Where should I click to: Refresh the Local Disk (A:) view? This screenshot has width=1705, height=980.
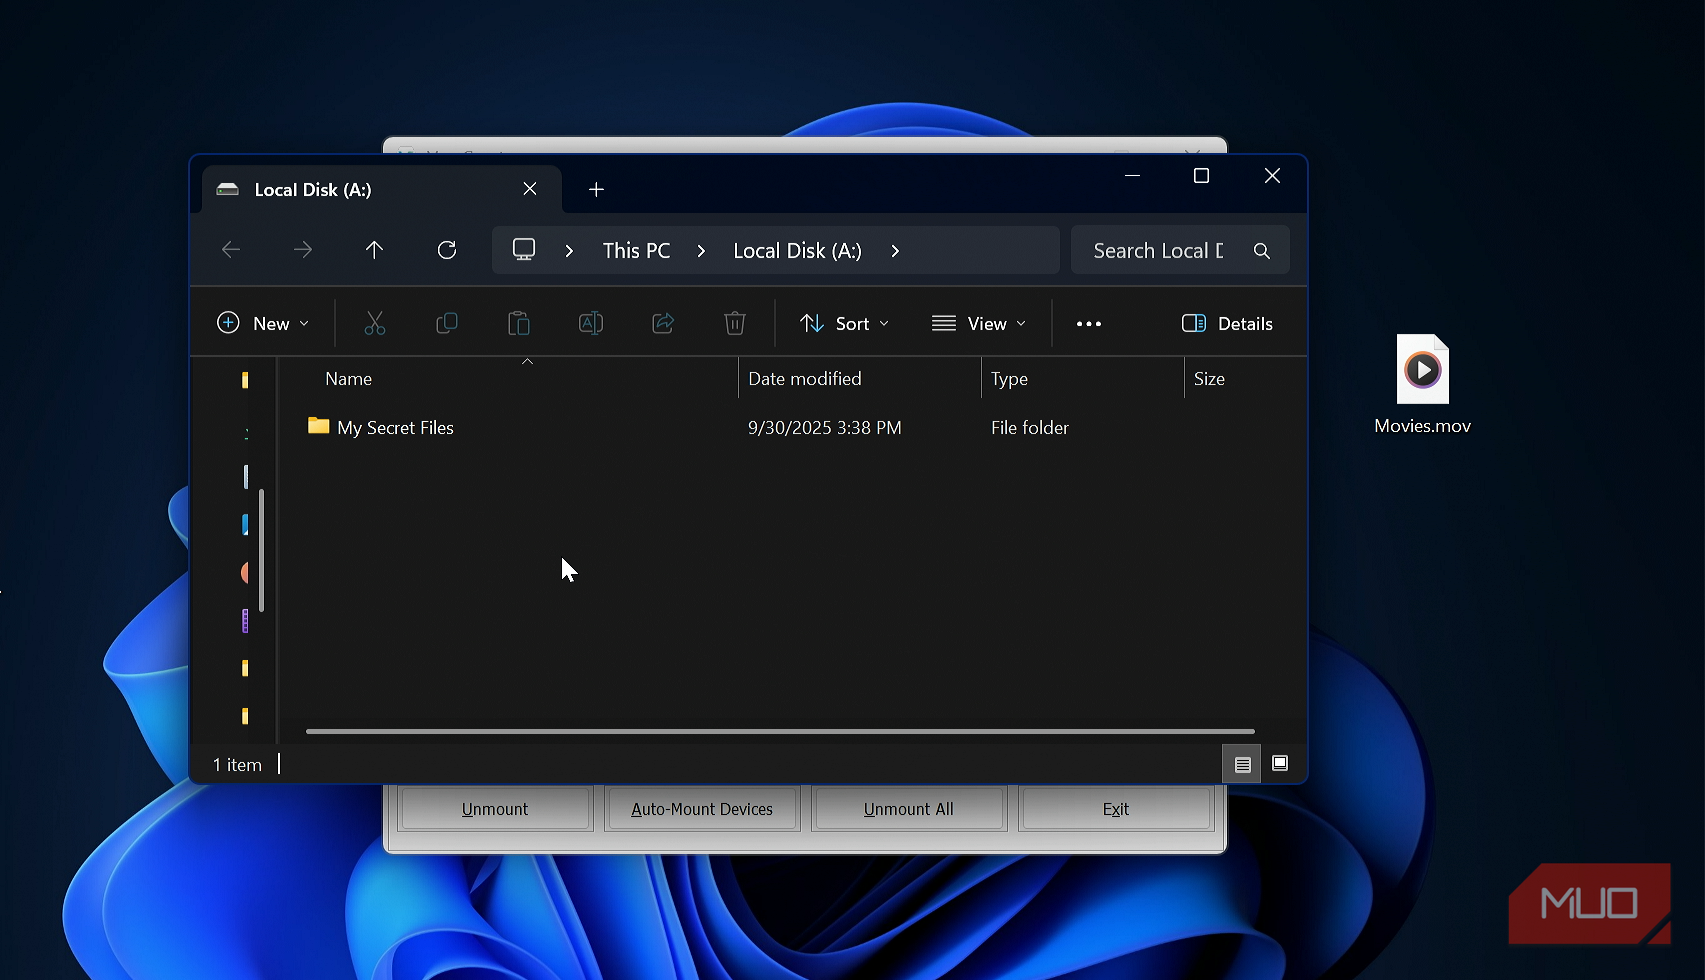(447, 250)
